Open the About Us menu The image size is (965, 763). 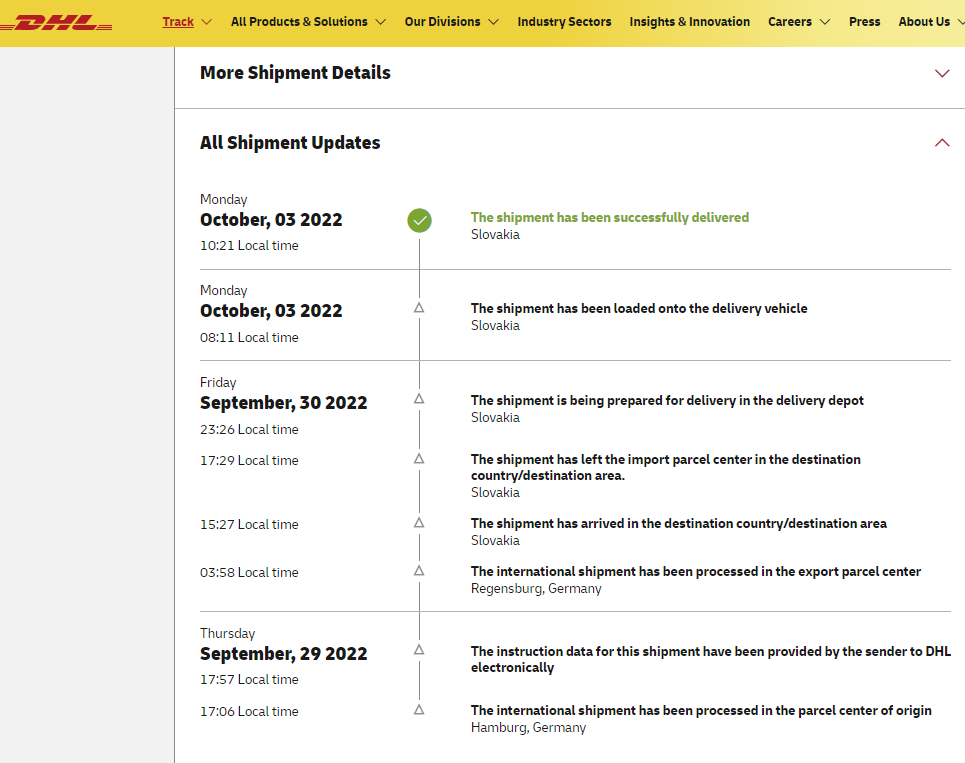930,22
